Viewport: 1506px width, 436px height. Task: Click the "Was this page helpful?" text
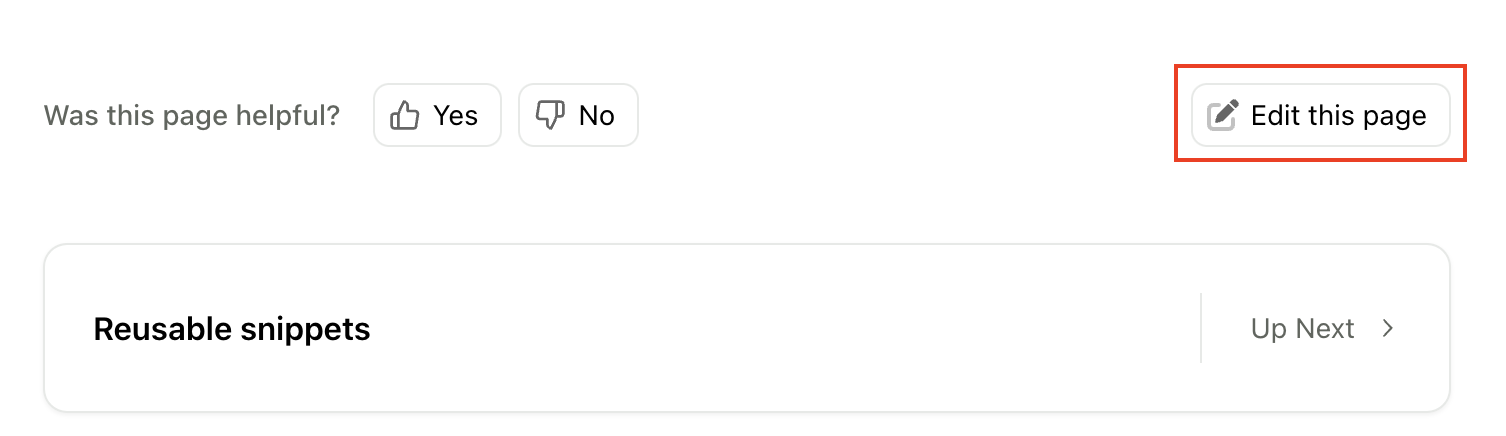192,116
